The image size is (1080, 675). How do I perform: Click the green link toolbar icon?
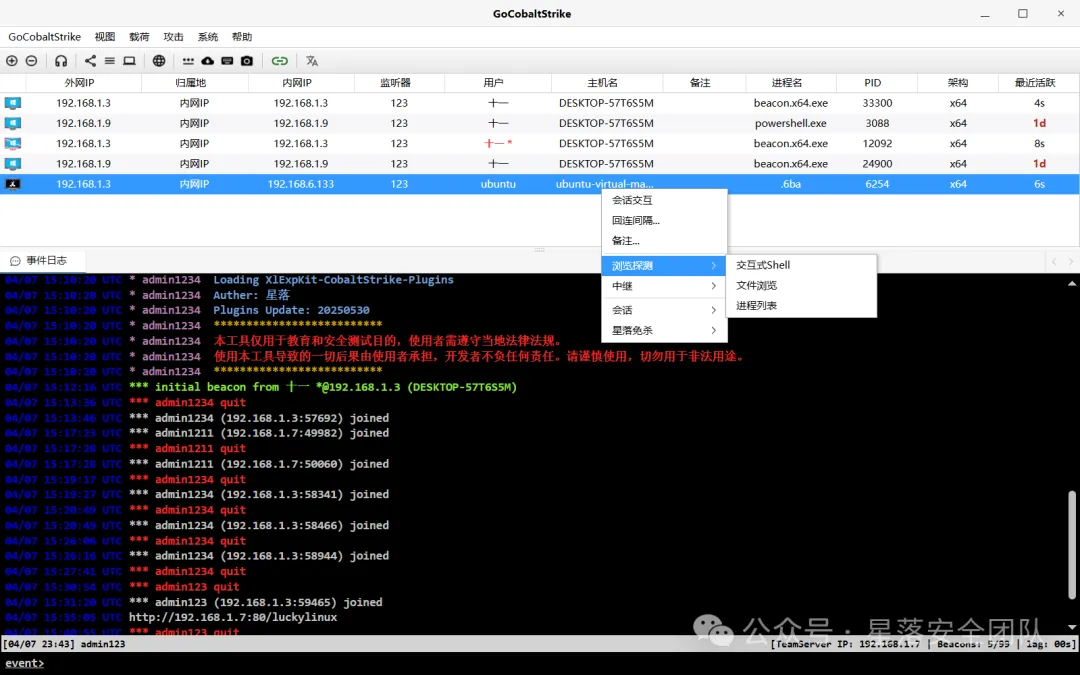click(280, 61)
